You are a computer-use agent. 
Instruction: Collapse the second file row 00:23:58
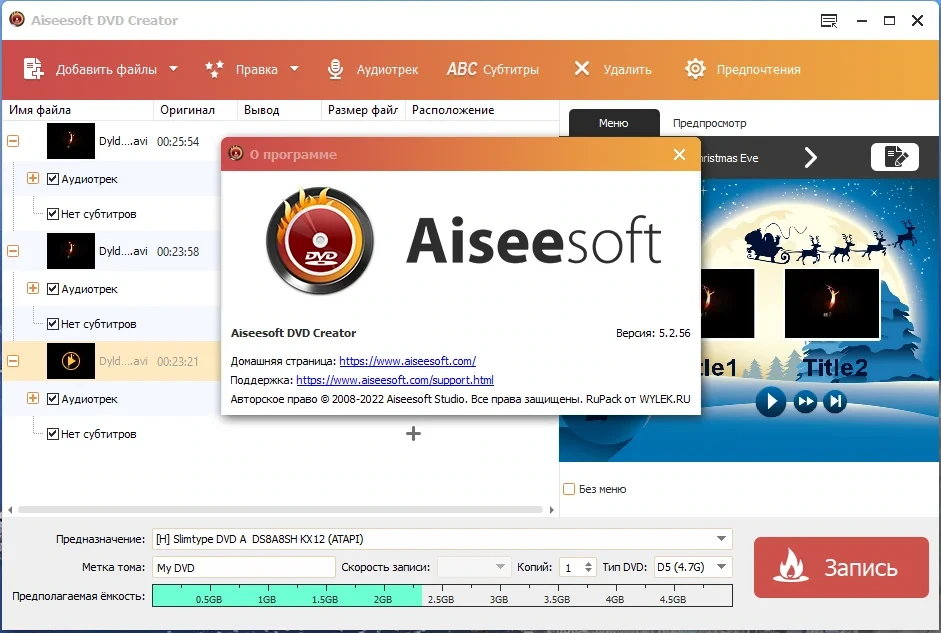pos(13,251)
